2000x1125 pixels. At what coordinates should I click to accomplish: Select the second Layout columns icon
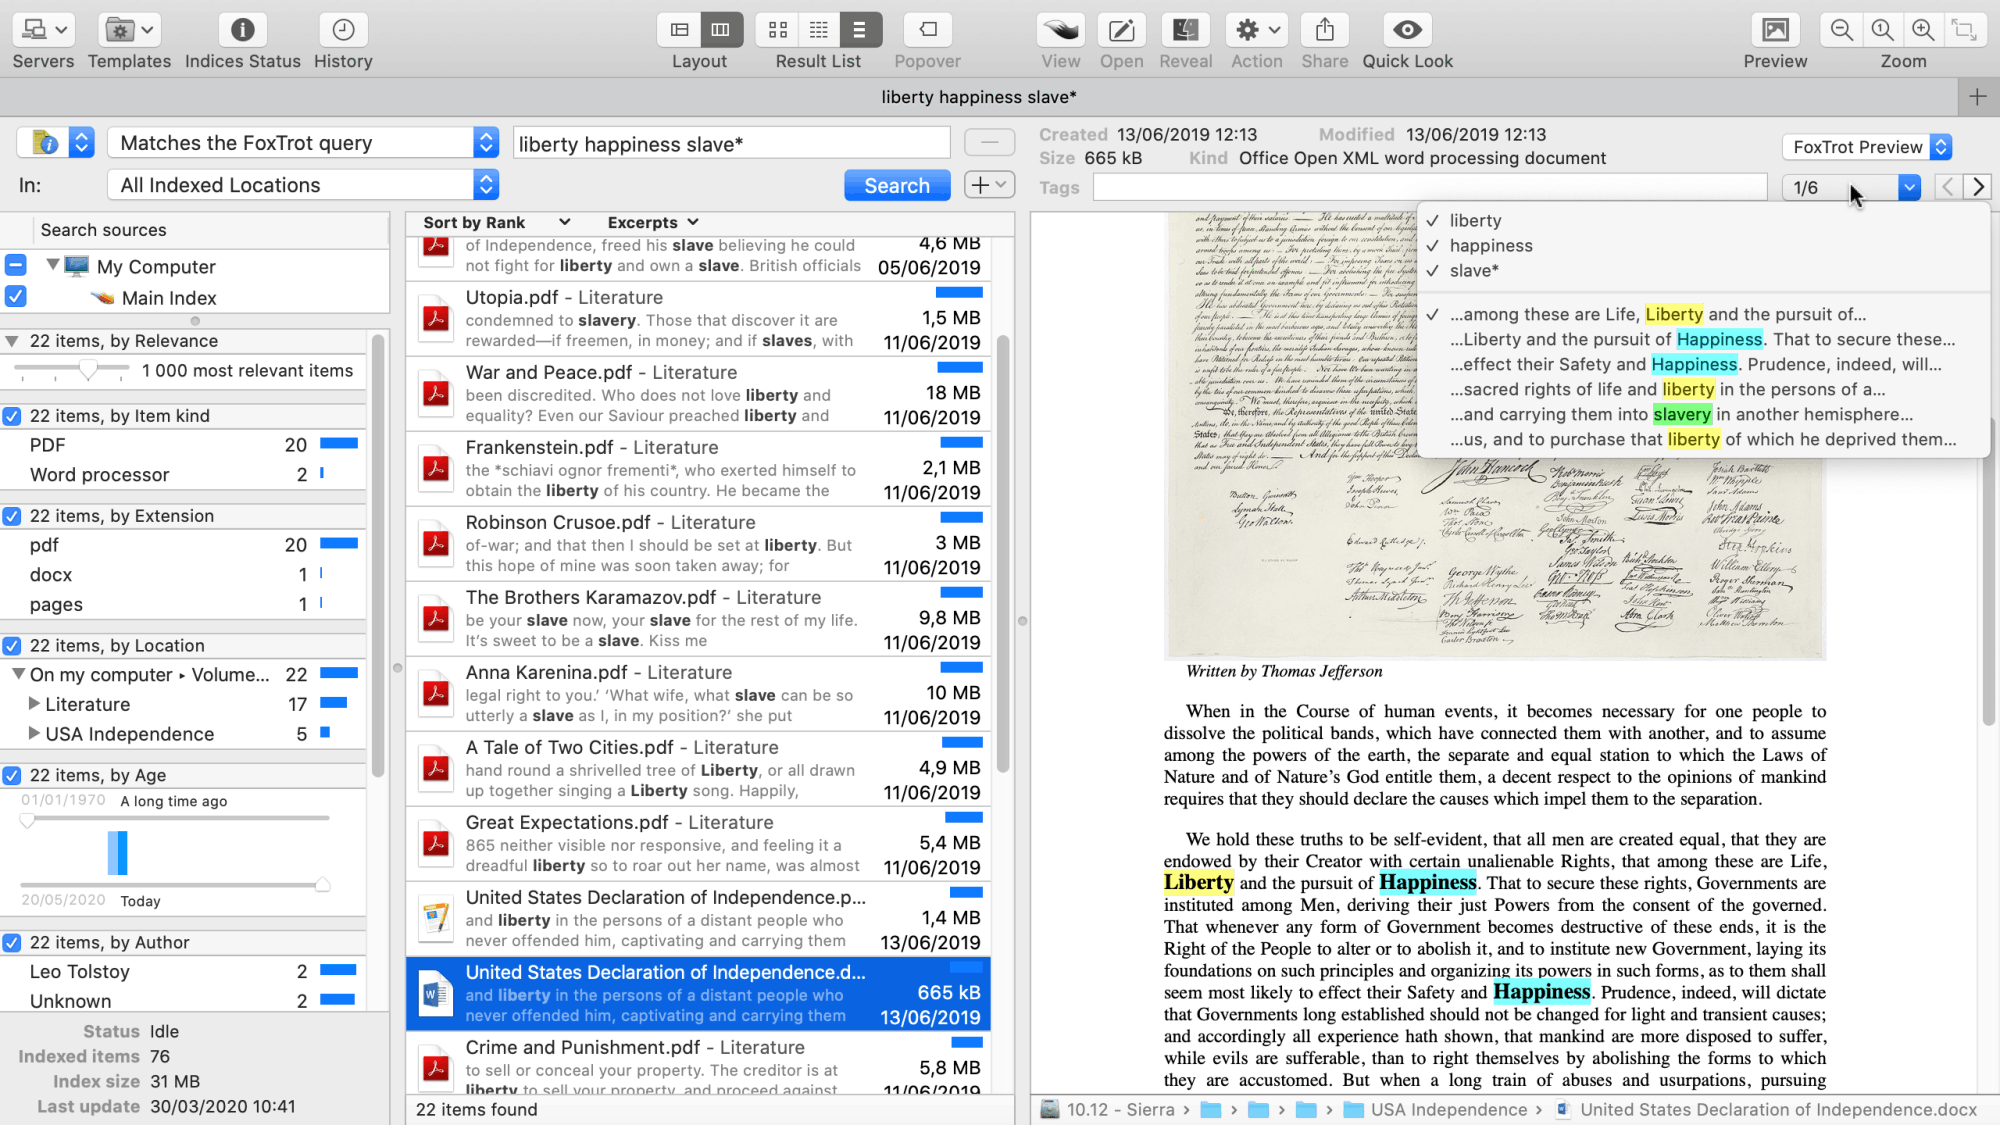[x=721, y=30]
